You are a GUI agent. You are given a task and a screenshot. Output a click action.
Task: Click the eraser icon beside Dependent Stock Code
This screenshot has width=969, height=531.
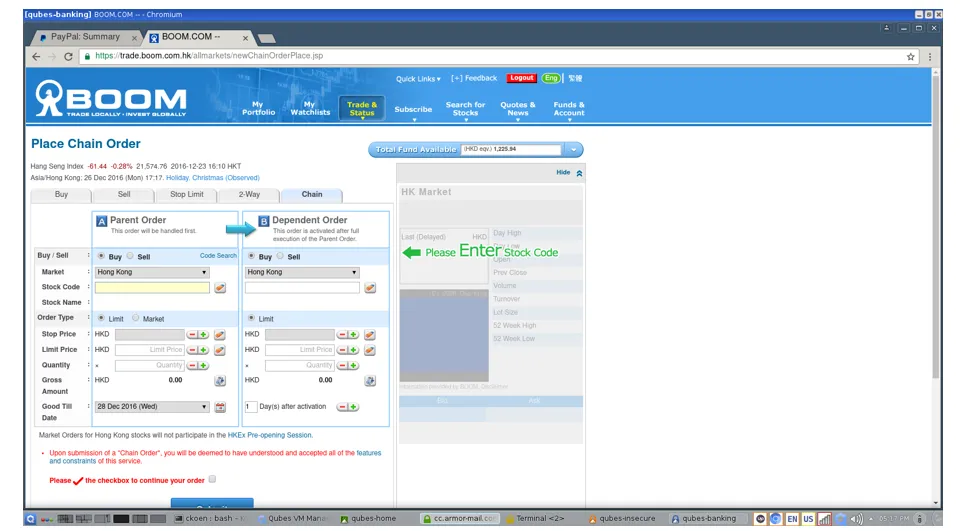(x=370, y=287)
